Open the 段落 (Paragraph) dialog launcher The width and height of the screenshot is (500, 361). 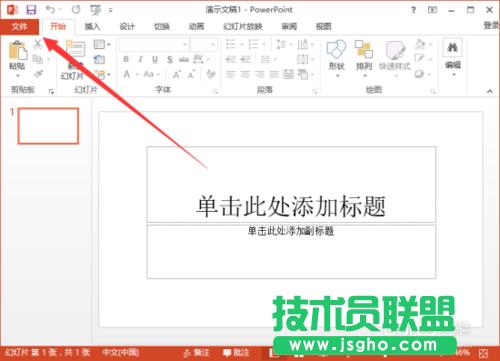315,91
